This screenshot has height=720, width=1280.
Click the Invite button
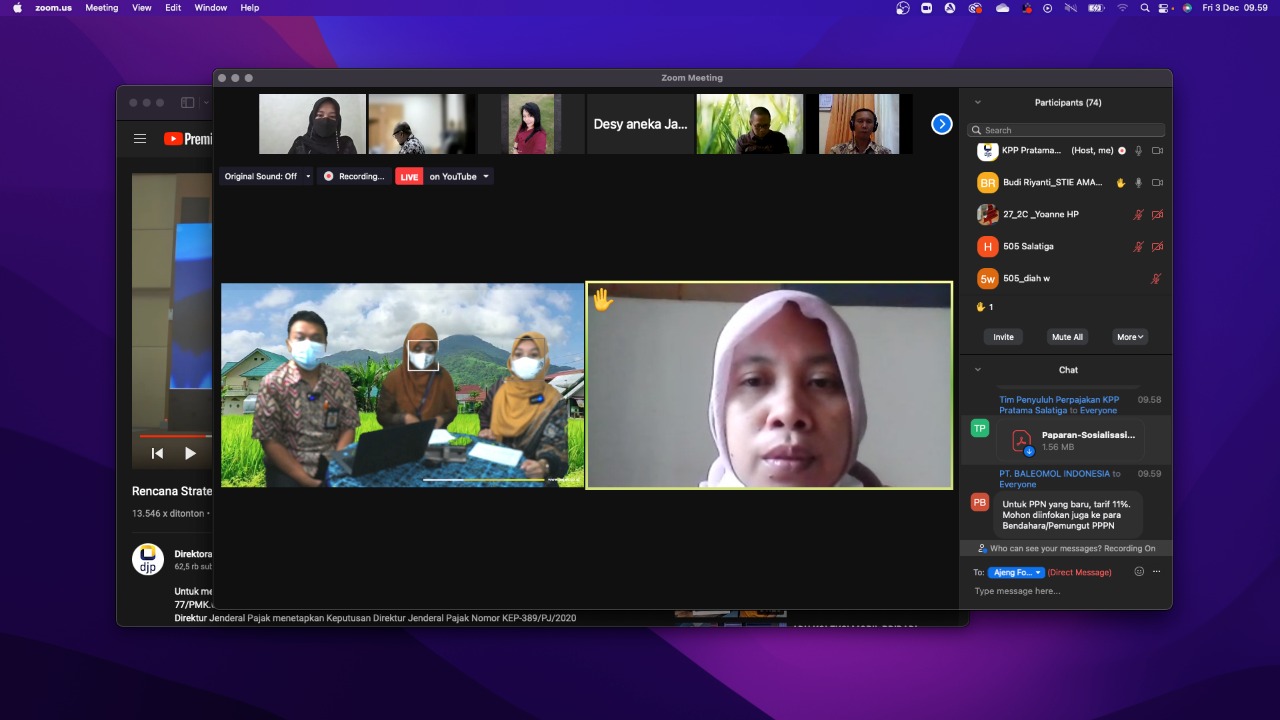(1003, 337)
